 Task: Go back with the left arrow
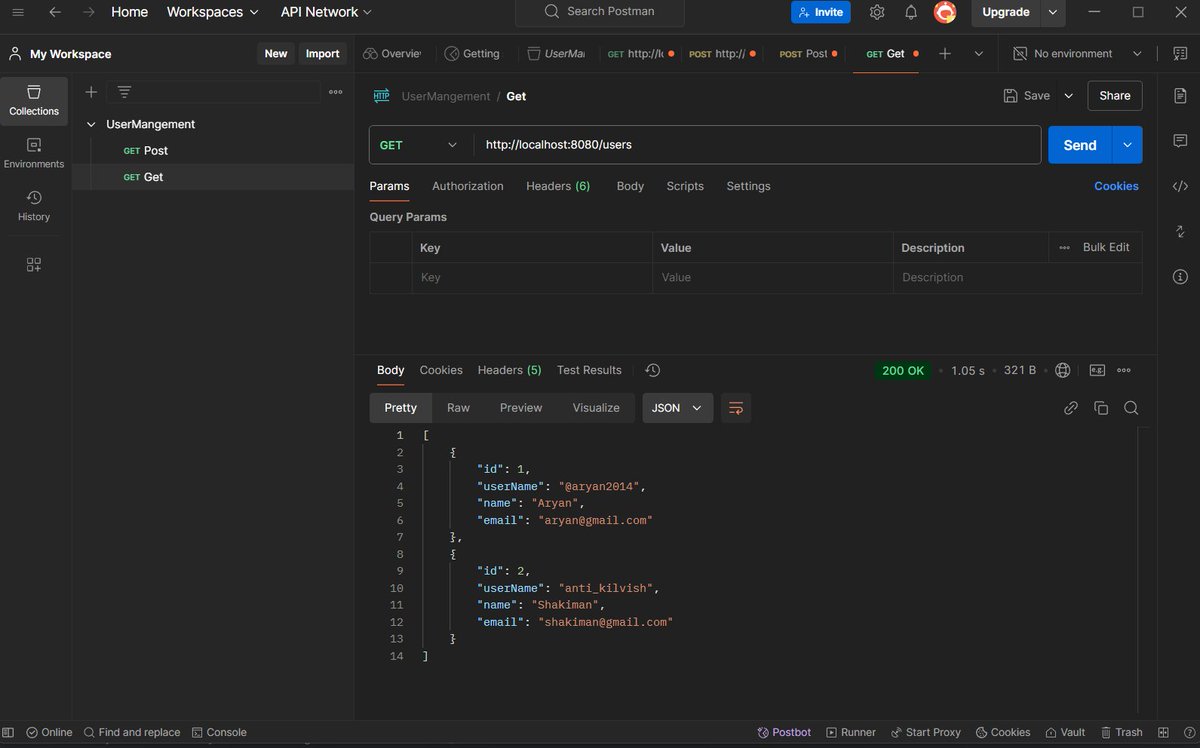pos(54,12)
